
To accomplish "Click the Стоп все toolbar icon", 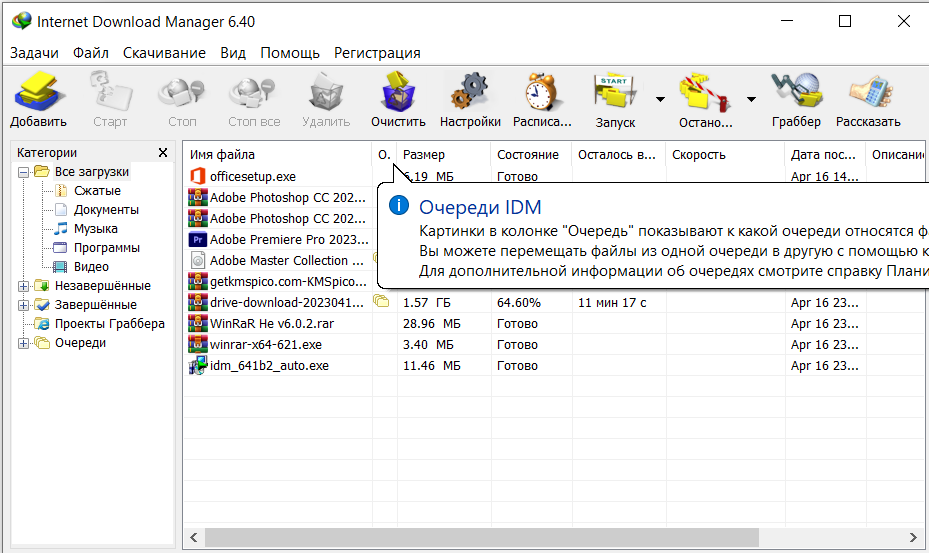I will (x=254, y=92).
